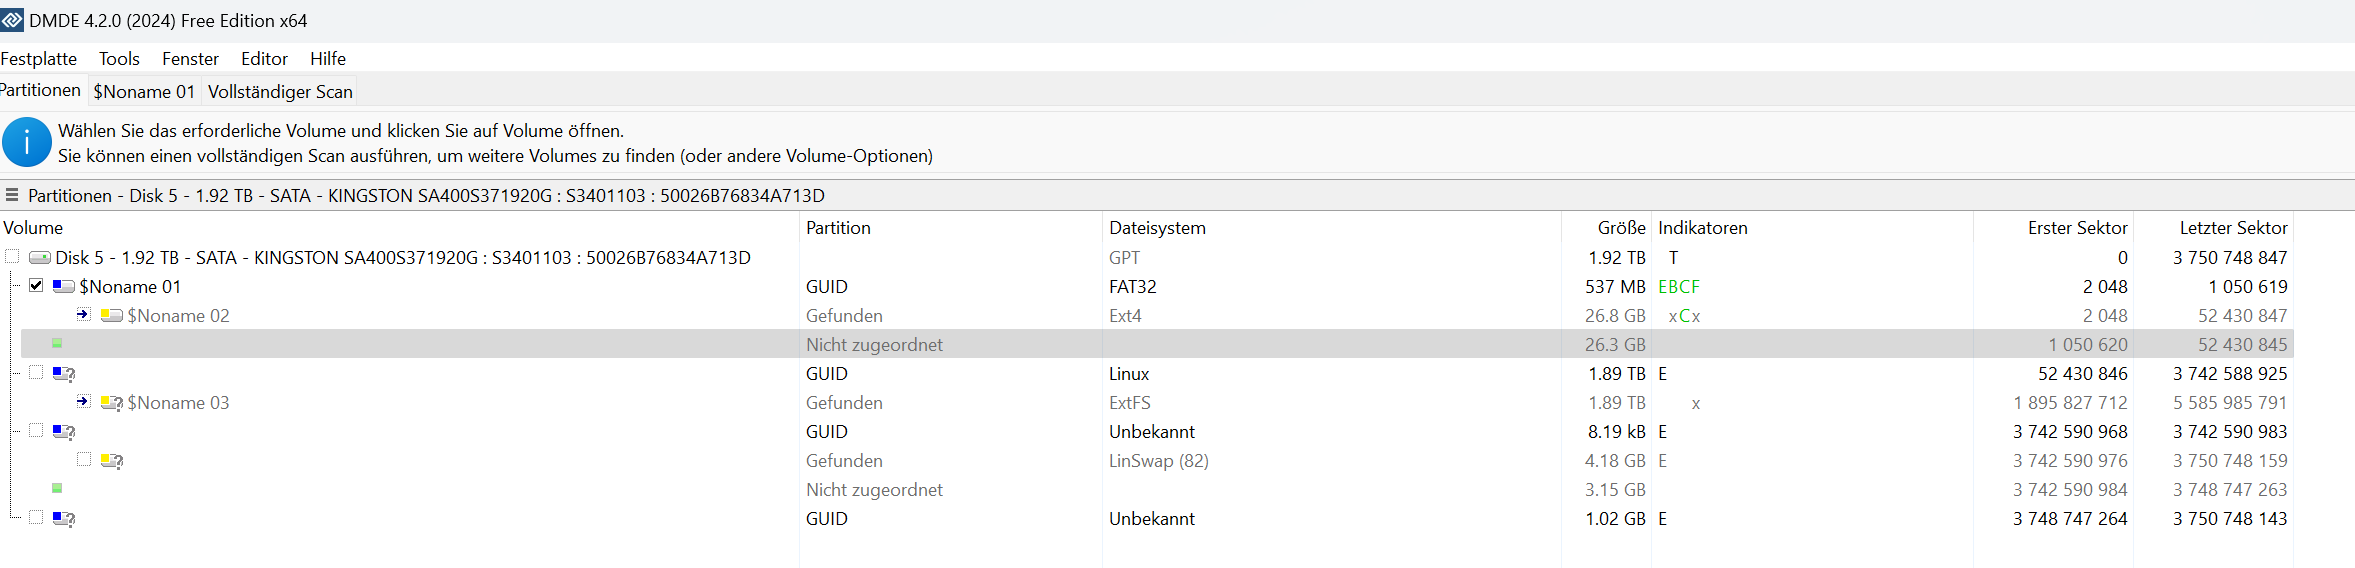The image size is (2355, 568).
Task: Click the yellow $Noname 02 volume icon
Action: click(112, 316)
